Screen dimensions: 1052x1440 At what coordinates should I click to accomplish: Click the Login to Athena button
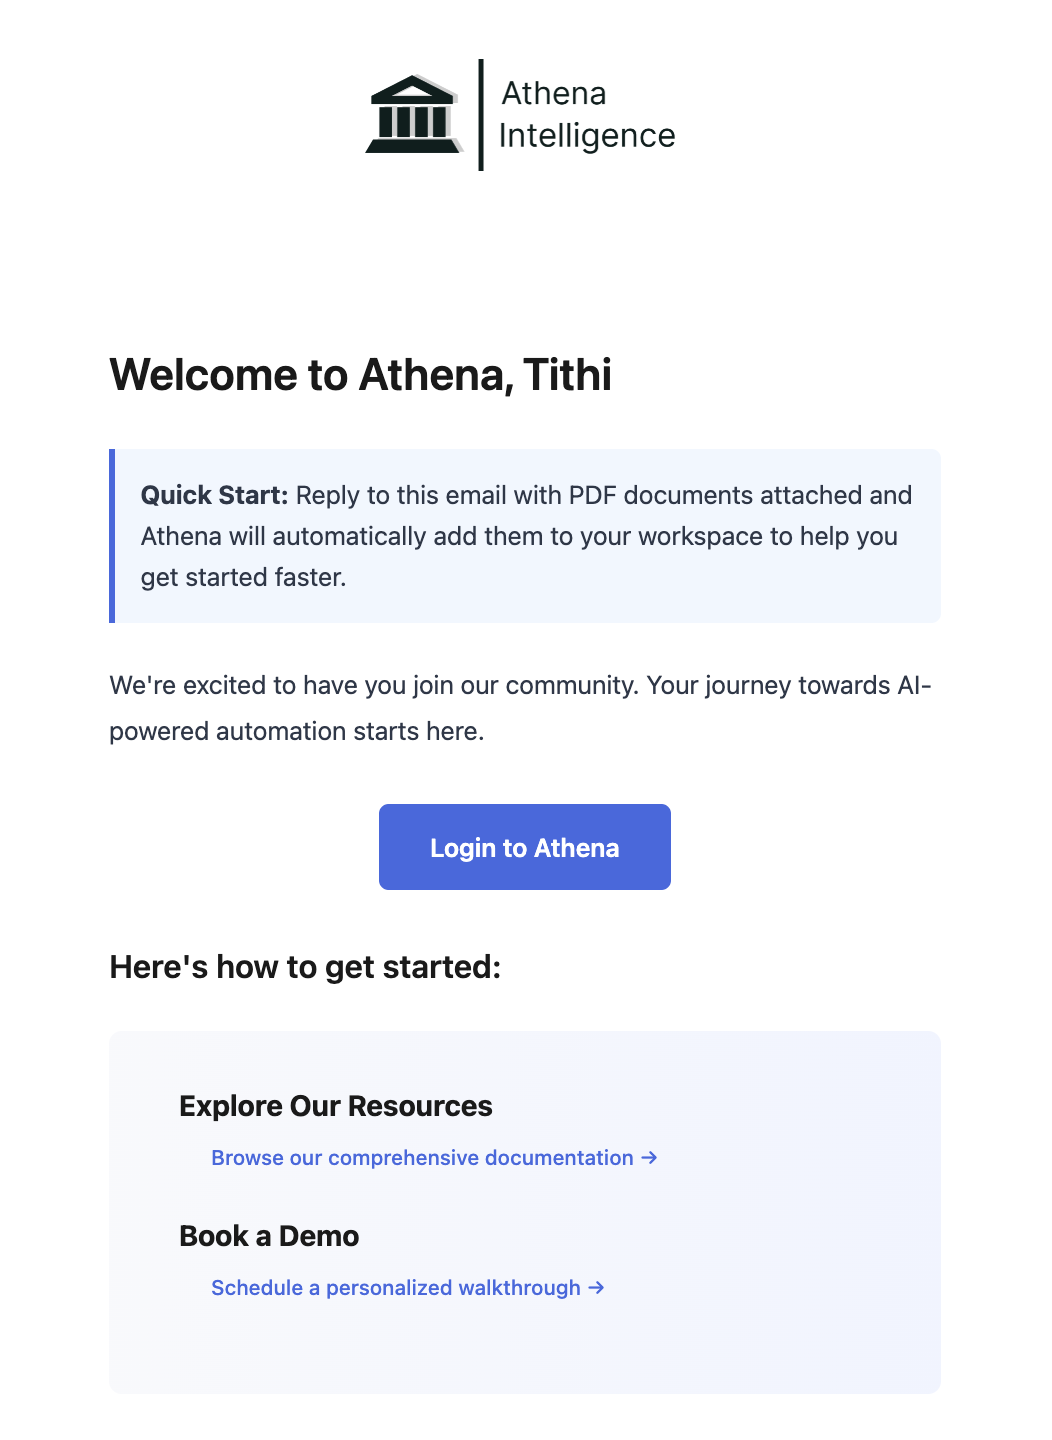[525, 847]
